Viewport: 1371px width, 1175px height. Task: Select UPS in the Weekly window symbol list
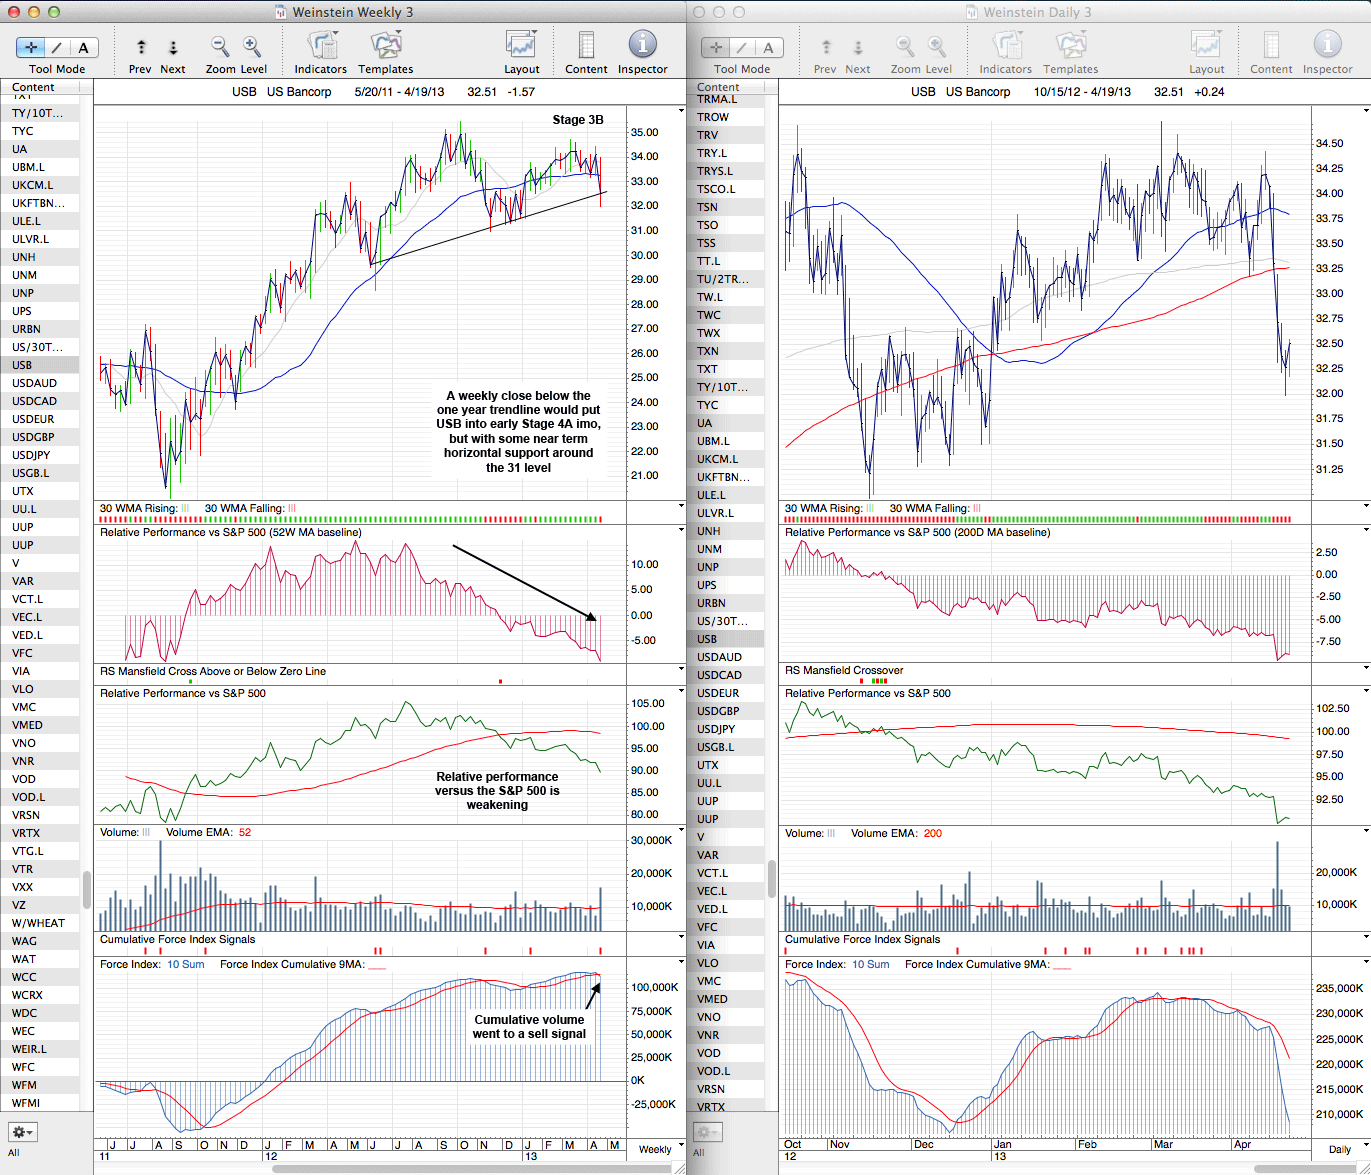click(x=22, y=311)
